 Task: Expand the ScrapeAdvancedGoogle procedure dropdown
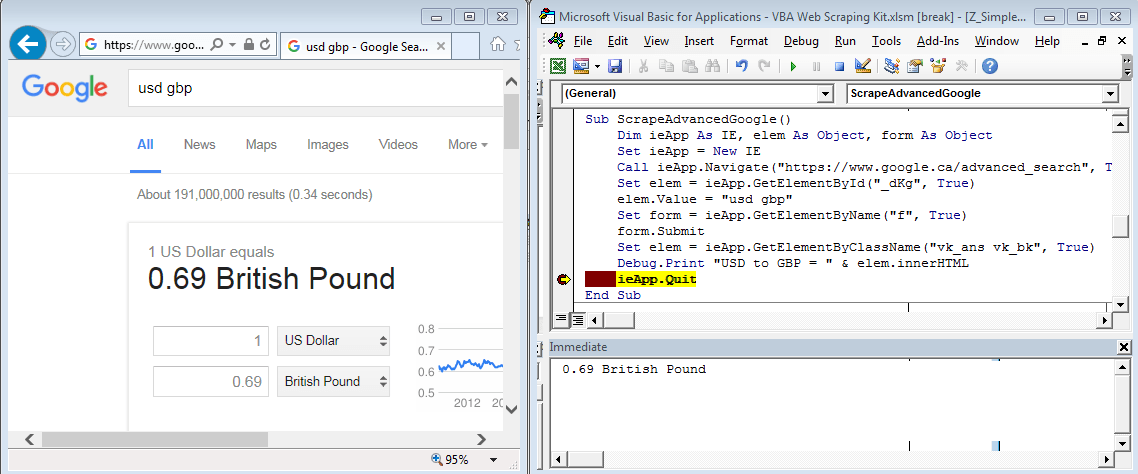(1110, 94)
